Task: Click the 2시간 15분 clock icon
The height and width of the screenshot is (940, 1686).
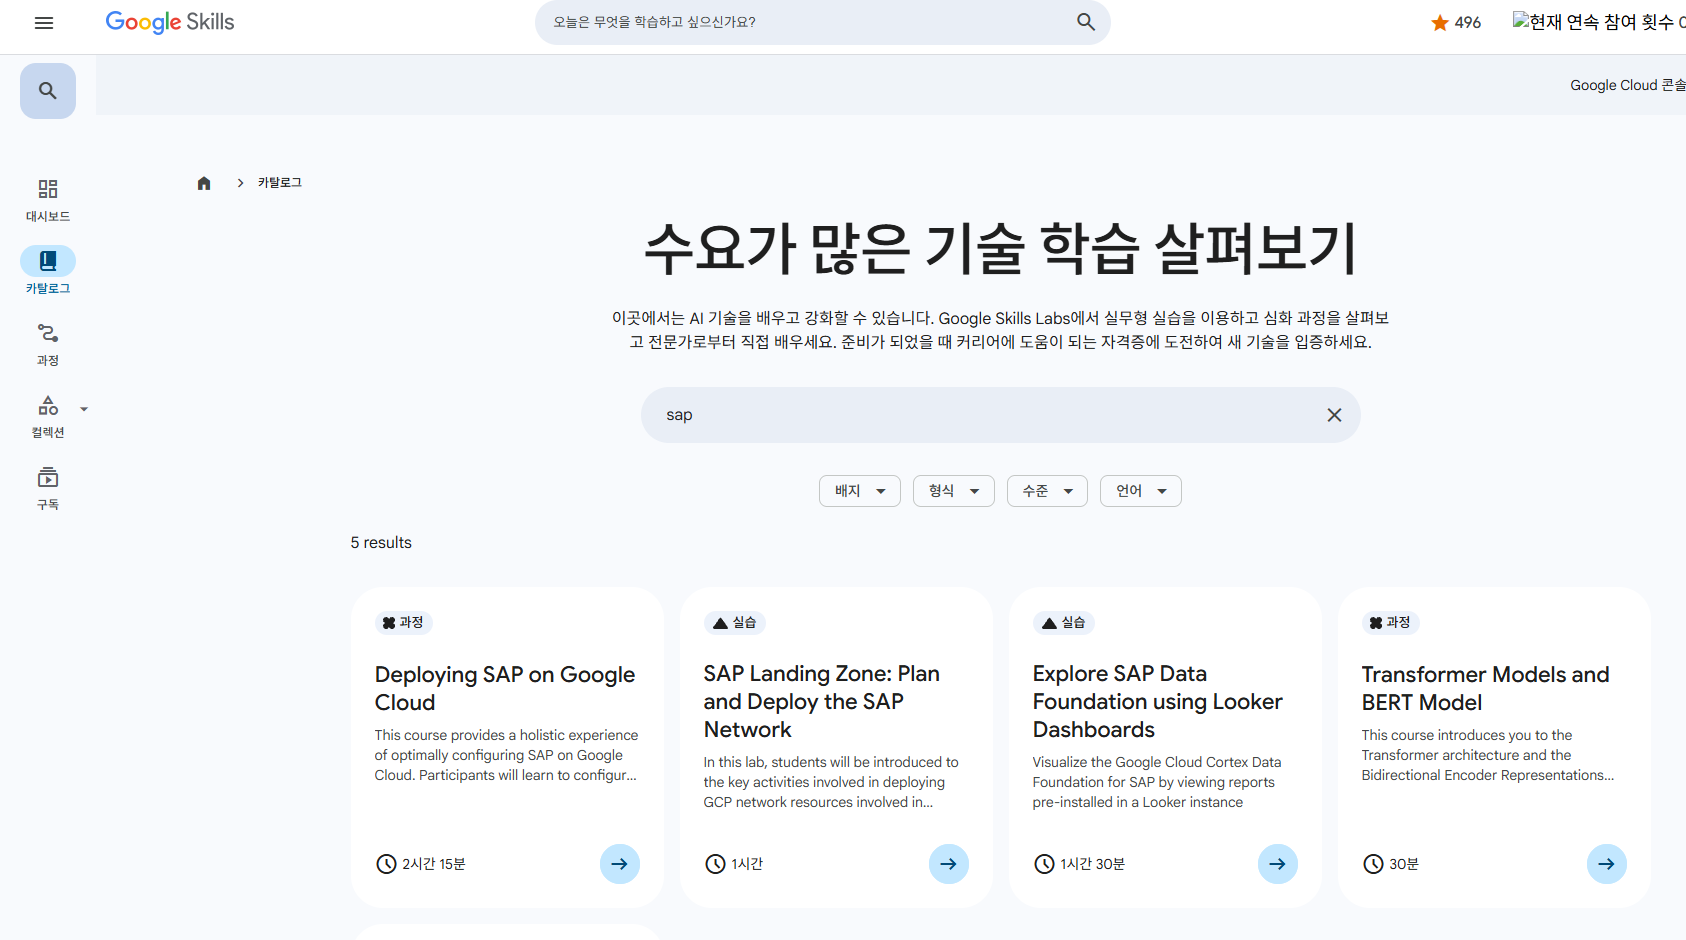Action: (386, 864)
